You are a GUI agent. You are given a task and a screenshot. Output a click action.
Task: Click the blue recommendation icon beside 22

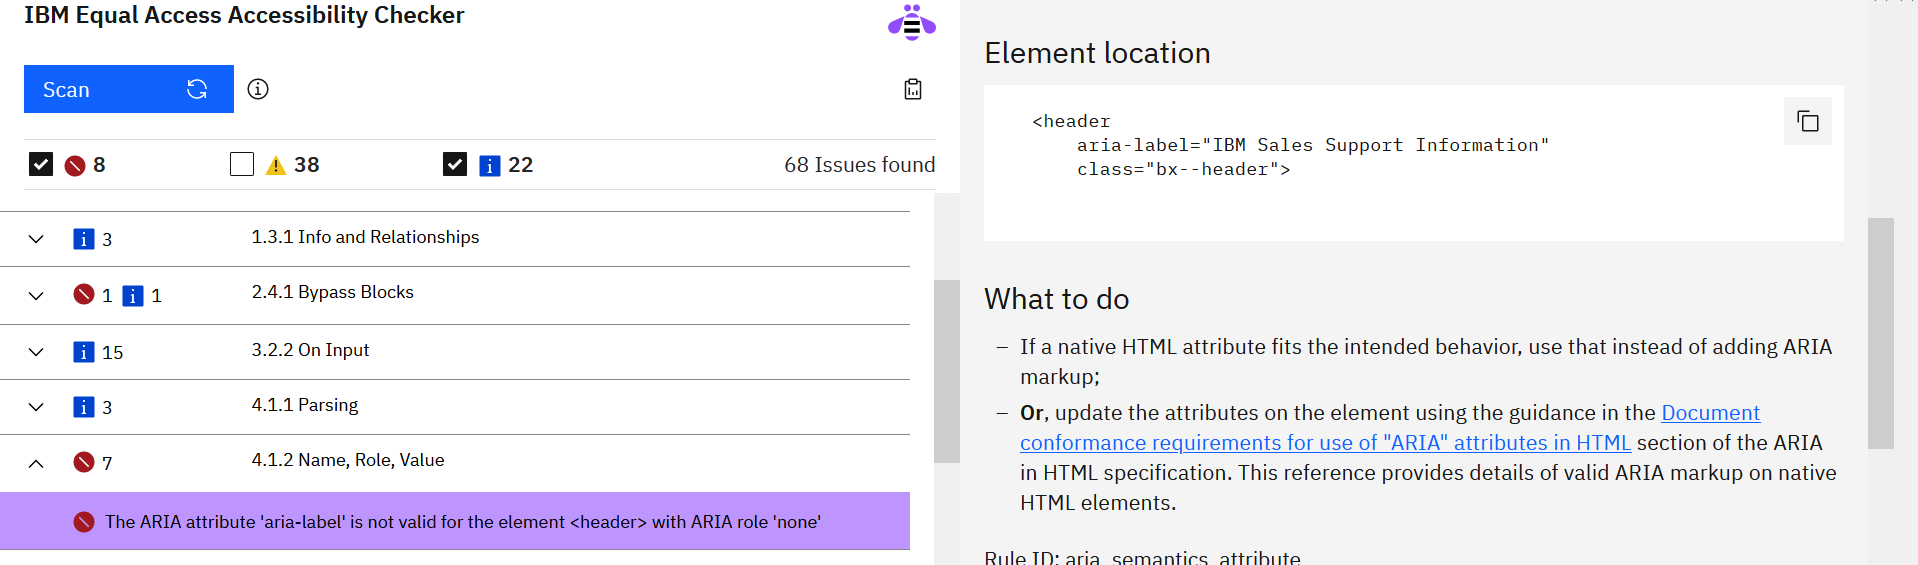(489, 165)
